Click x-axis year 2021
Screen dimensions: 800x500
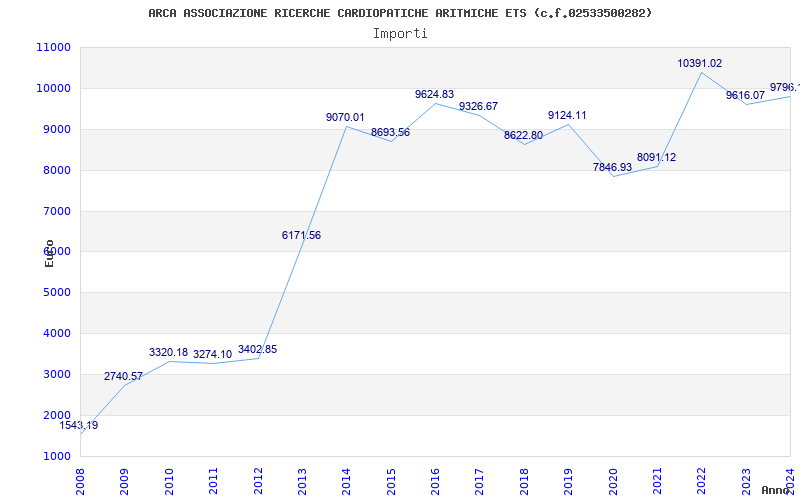click(657, 483)
